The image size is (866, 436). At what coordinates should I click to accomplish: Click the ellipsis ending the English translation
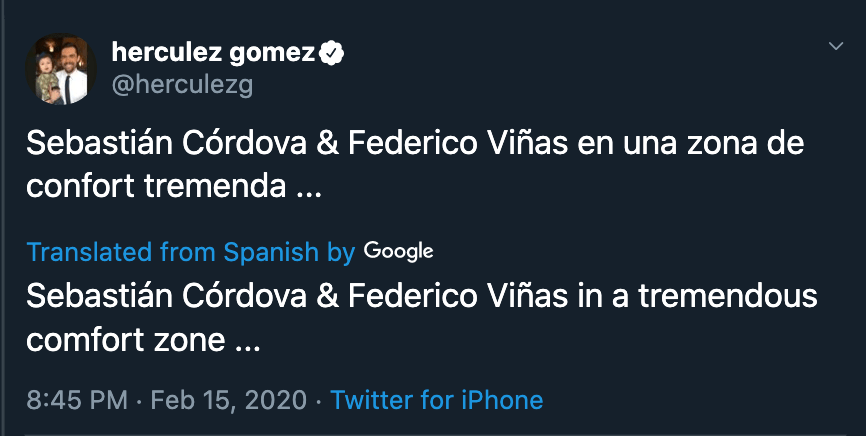tap(246, 341)
